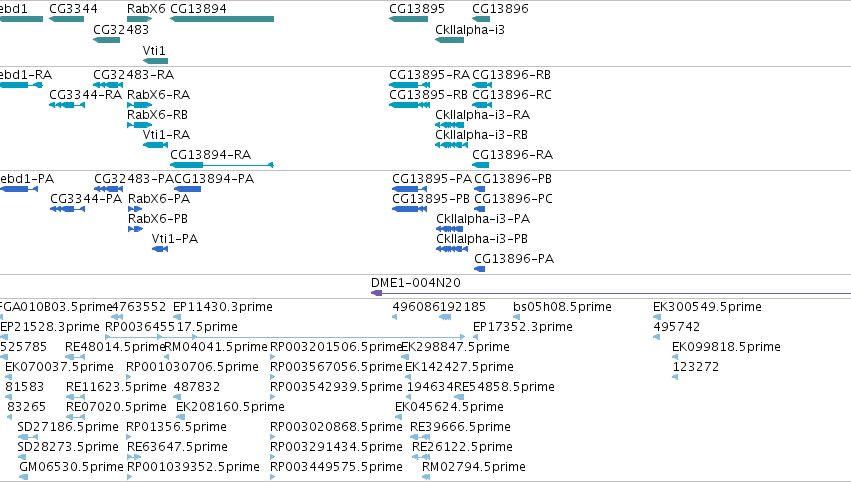Select the DME1-004N20 clone feature
The width and height of the screenshot is (851, 482).
(611, 293)
